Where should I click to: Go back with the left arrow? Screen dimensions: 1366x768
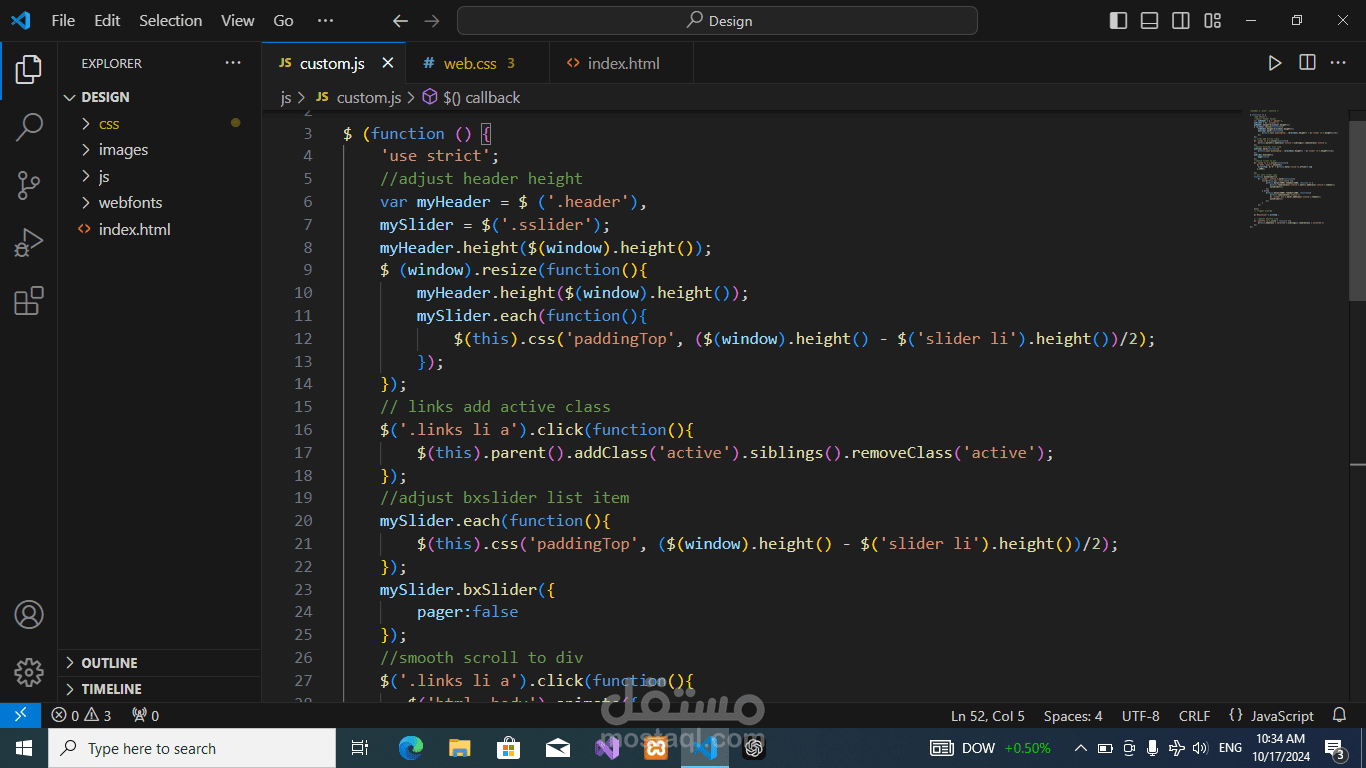[x=400, y=20]
